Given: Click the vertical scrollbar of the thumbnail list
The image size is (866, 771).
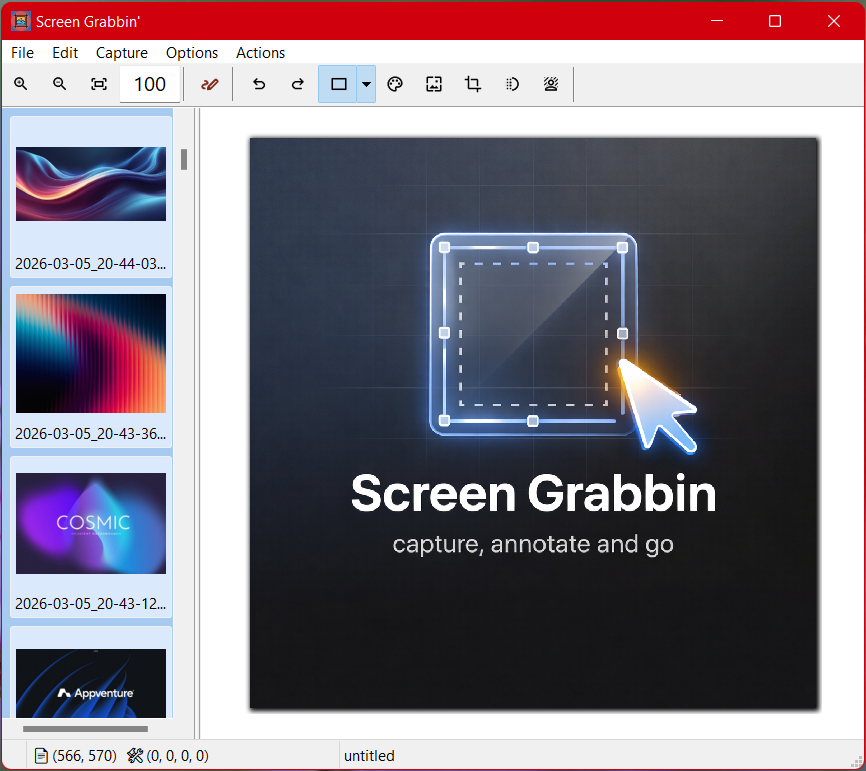Looking at the screenshot, I should pyautogui.click(x=184, y=160).
